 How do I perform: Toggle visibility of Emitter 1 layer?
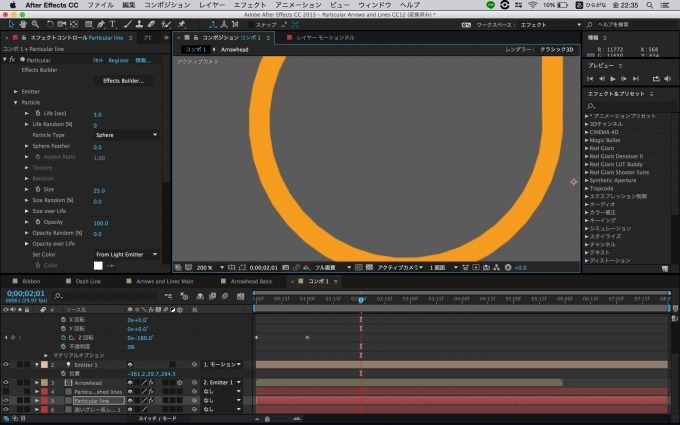(x=5, y=365)
